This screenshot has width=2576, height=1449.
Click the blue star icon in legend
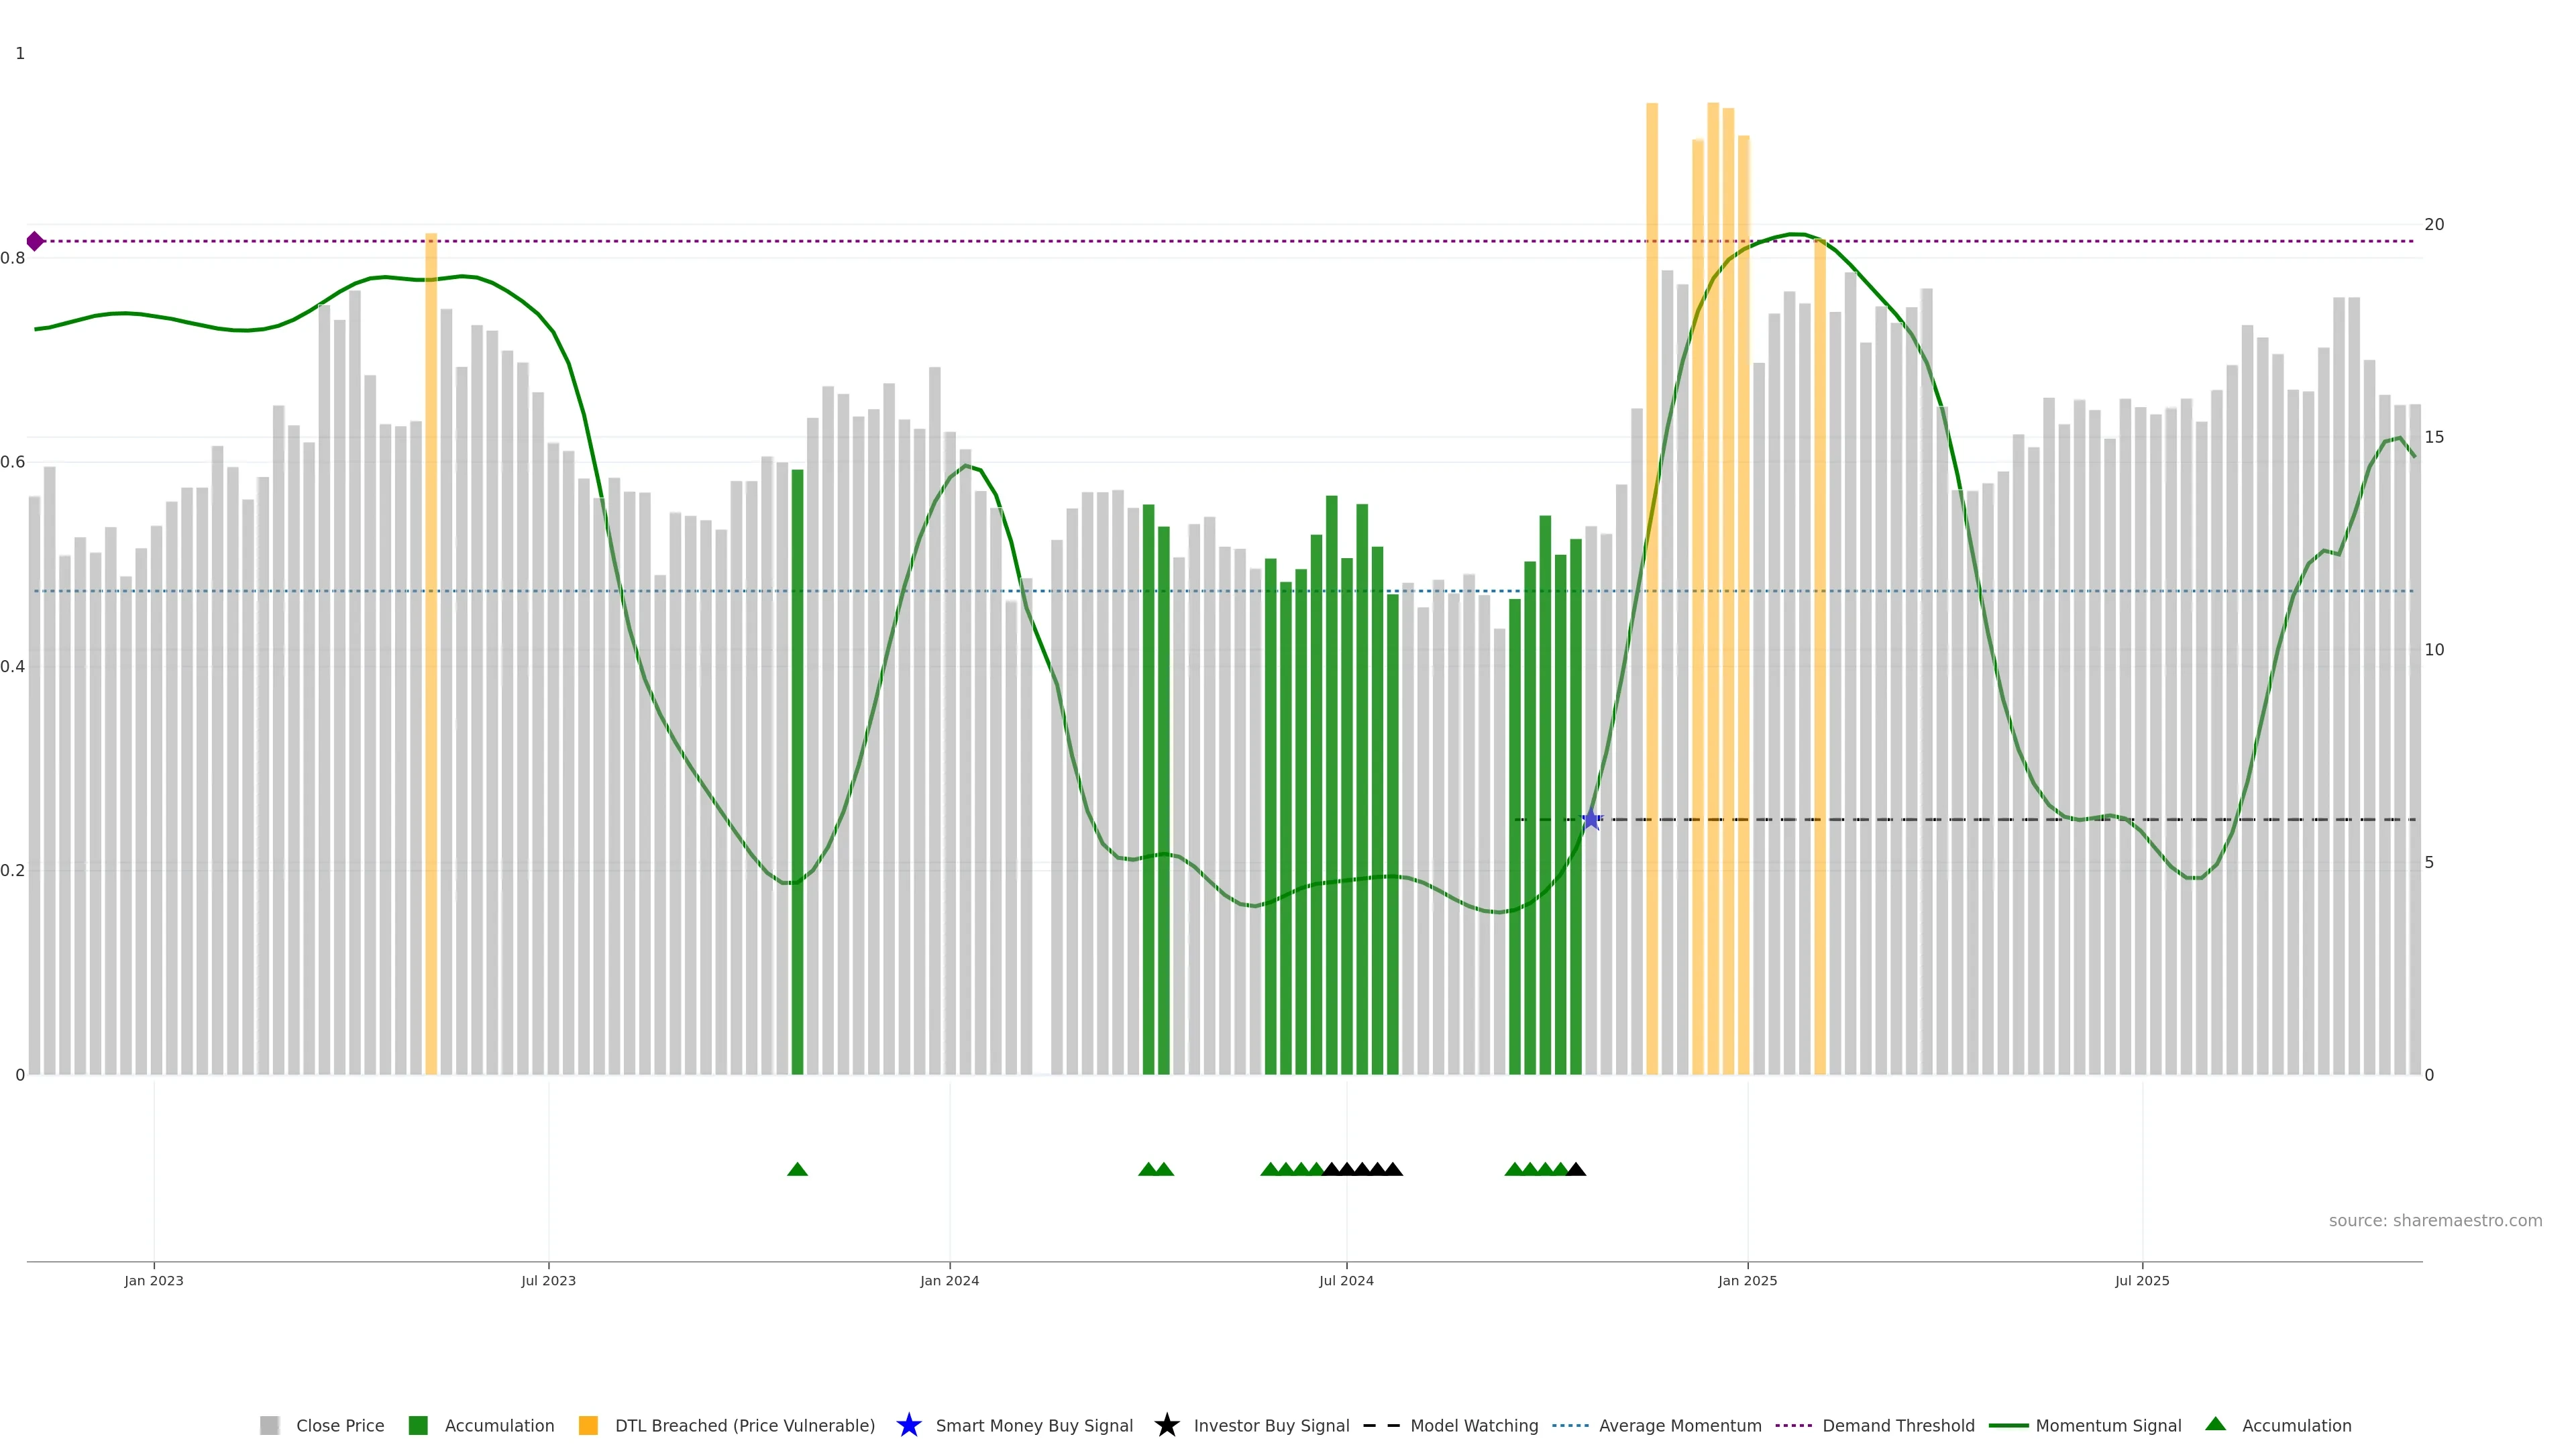coord(908,1425)
